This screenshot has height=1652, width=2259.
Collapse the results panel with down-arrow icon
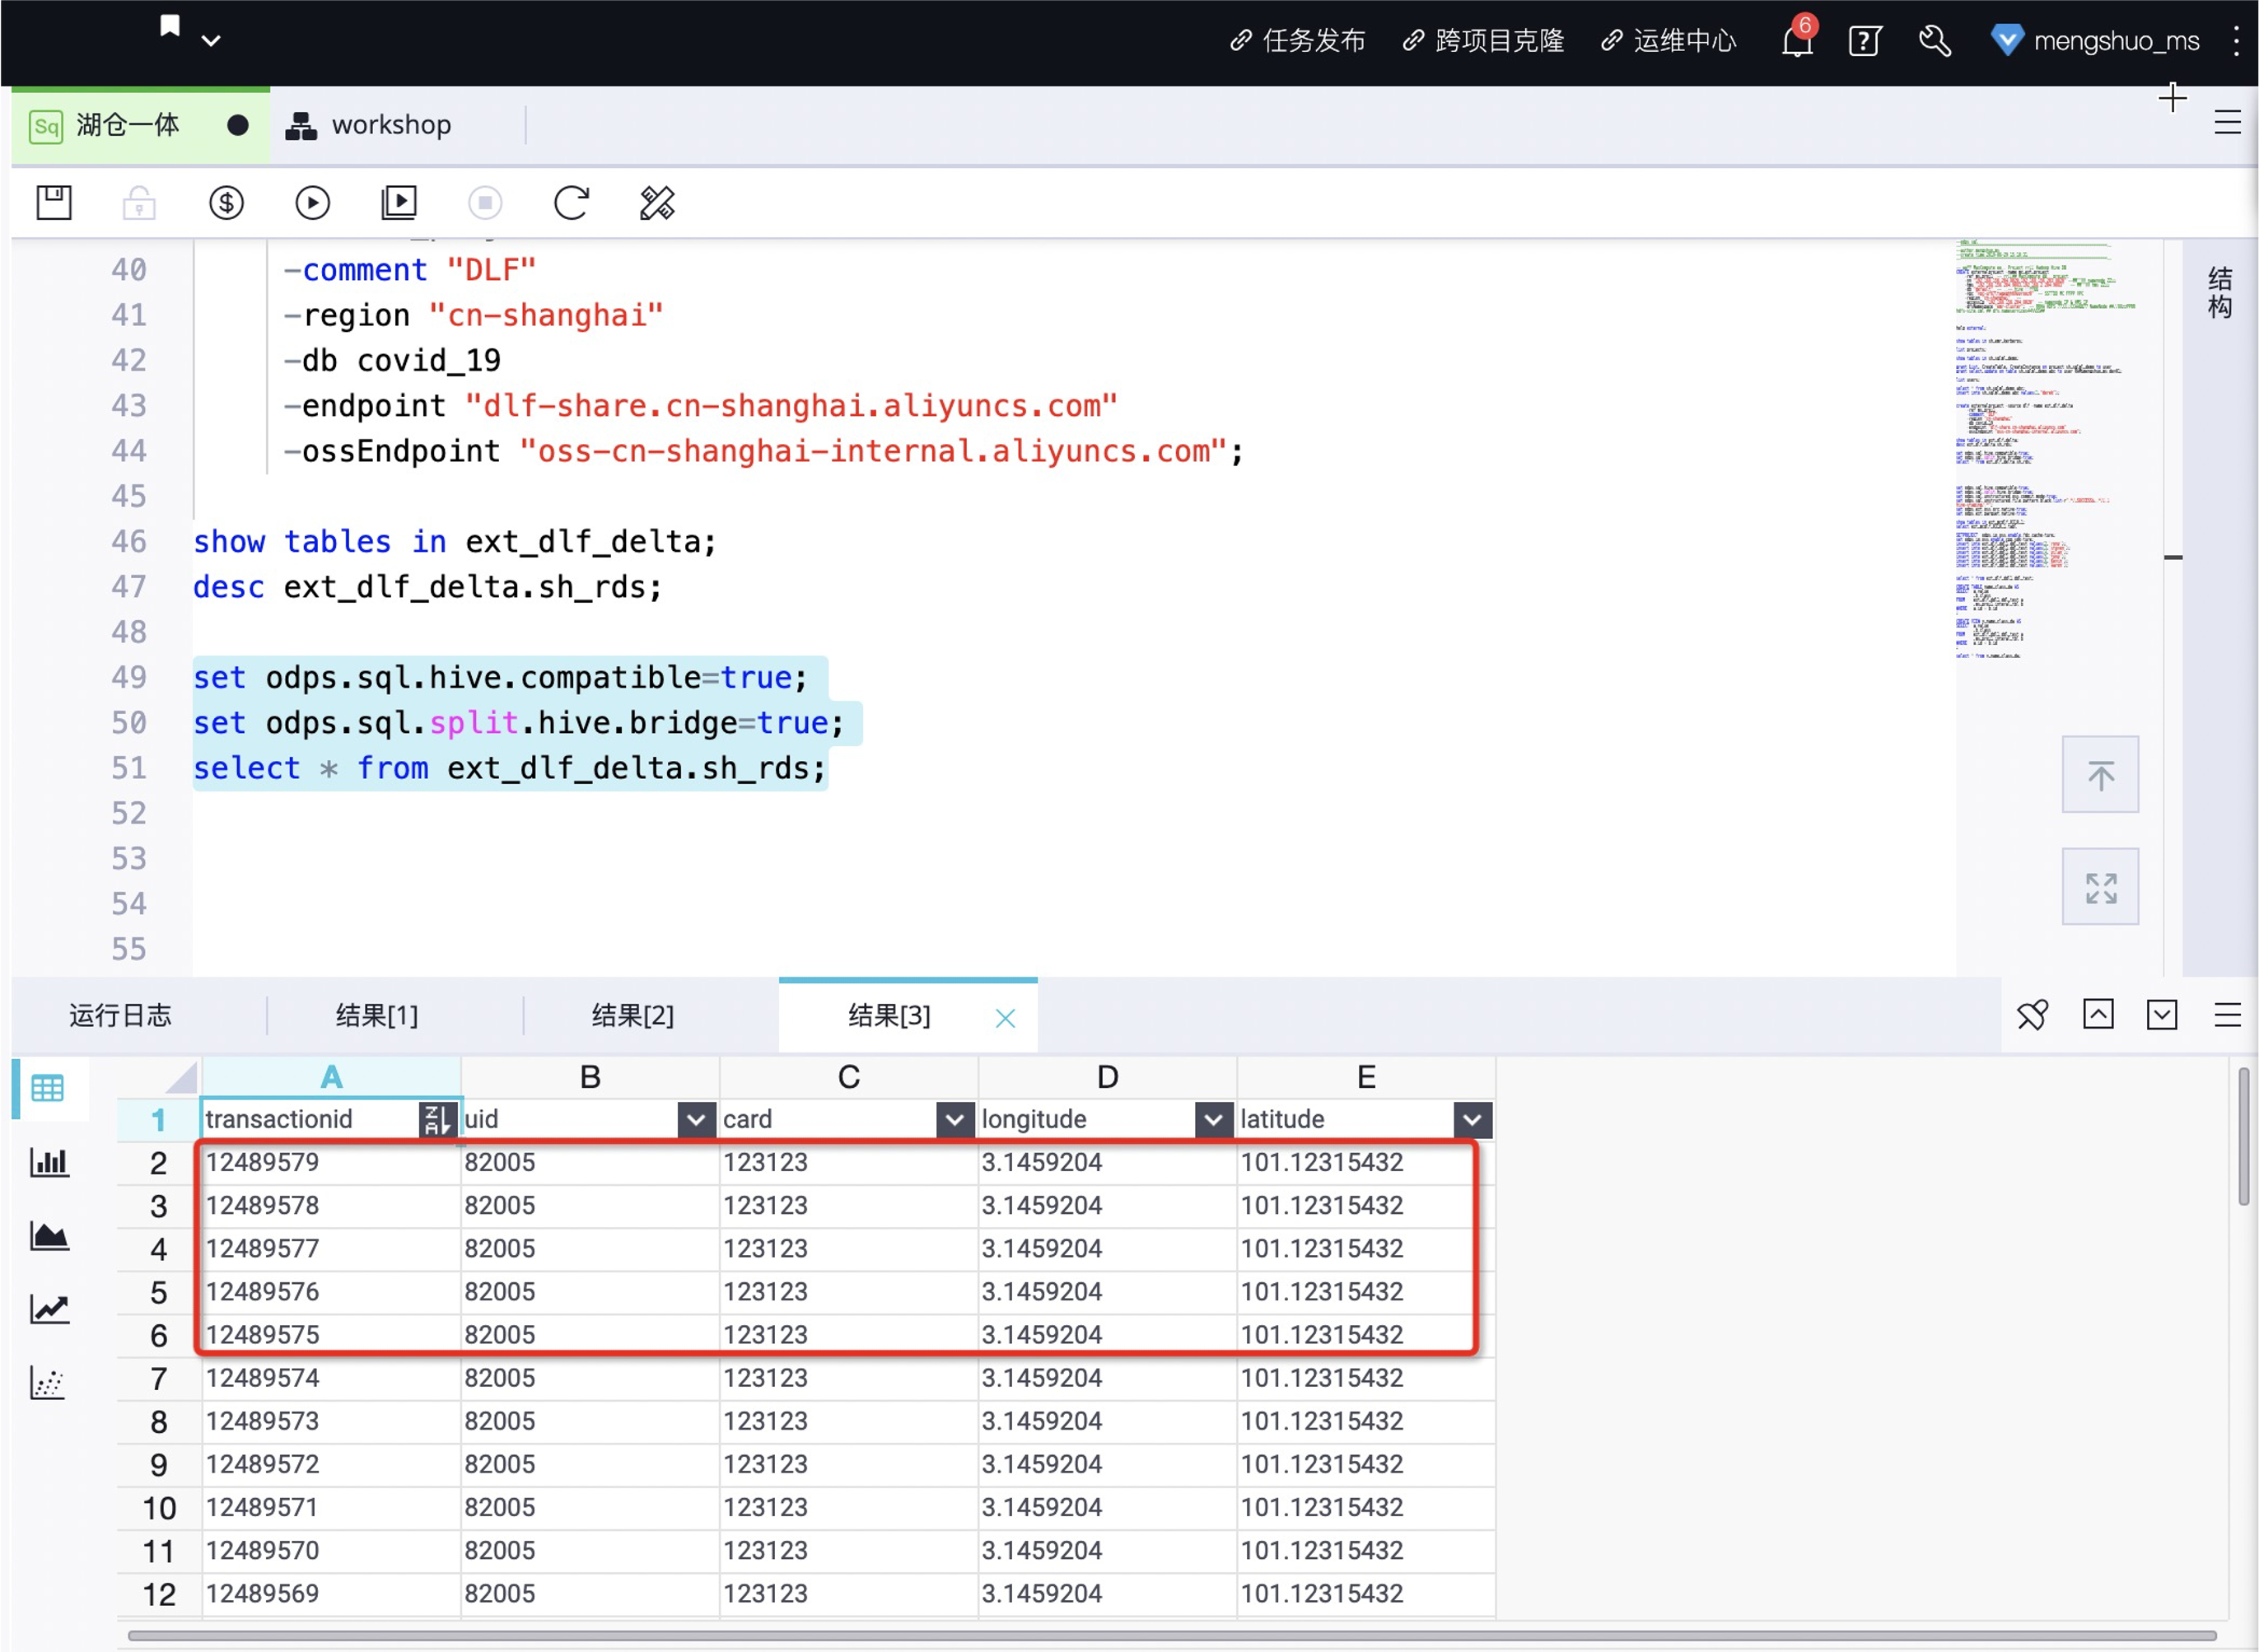pyautogui.click(x=2161, y=1015)
